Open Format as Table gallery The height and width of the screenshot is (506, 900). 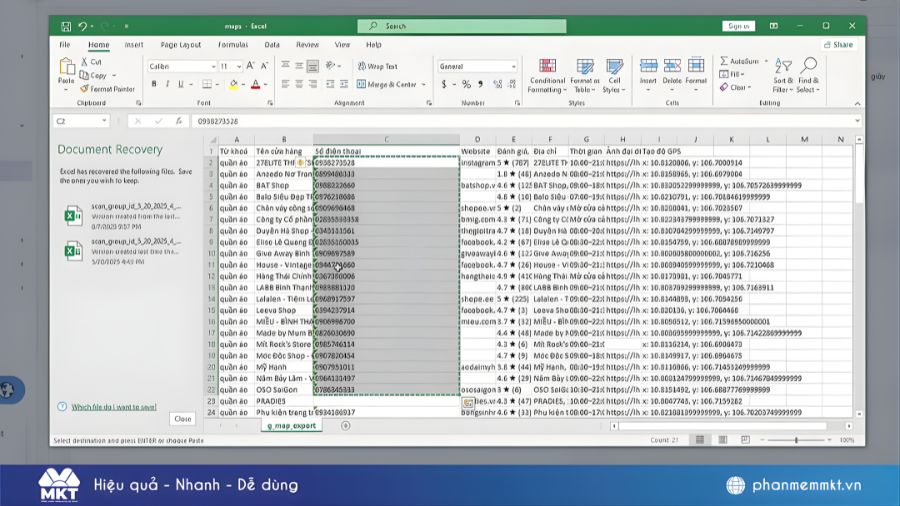tap(584, 76)
